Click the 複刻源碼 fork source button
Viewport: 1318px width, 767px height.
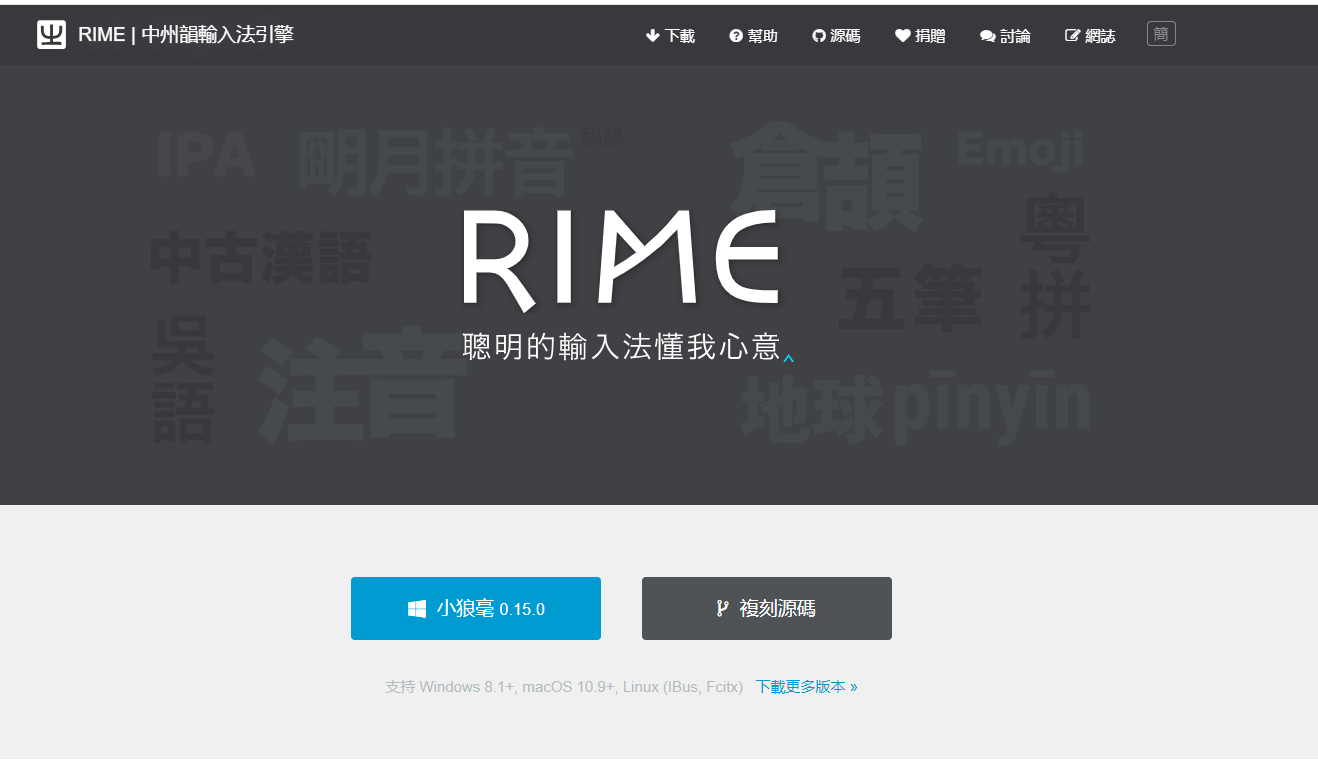pos(767,608)
